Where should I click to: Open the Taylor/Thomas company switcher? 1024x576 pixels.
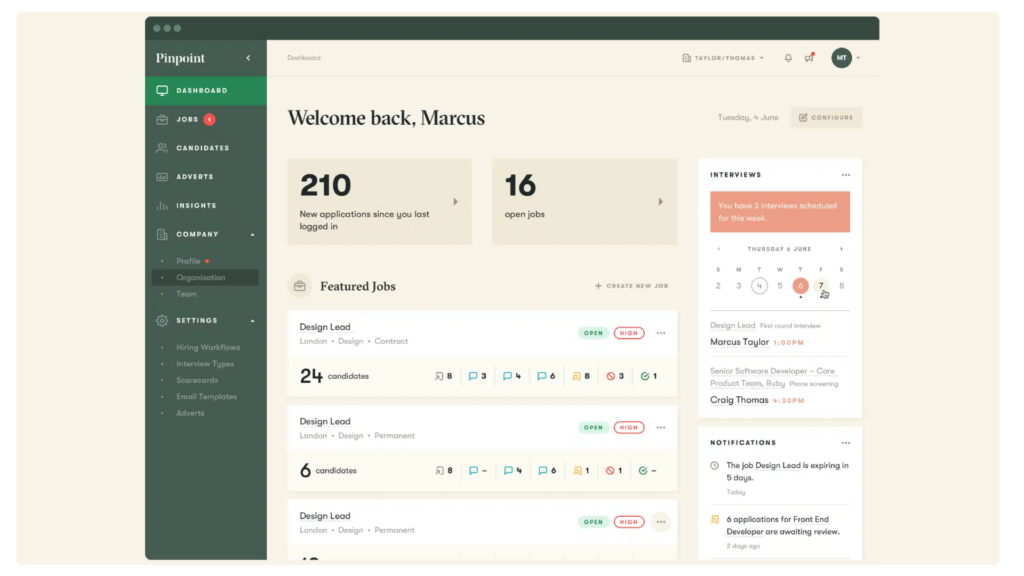[723, 58]
